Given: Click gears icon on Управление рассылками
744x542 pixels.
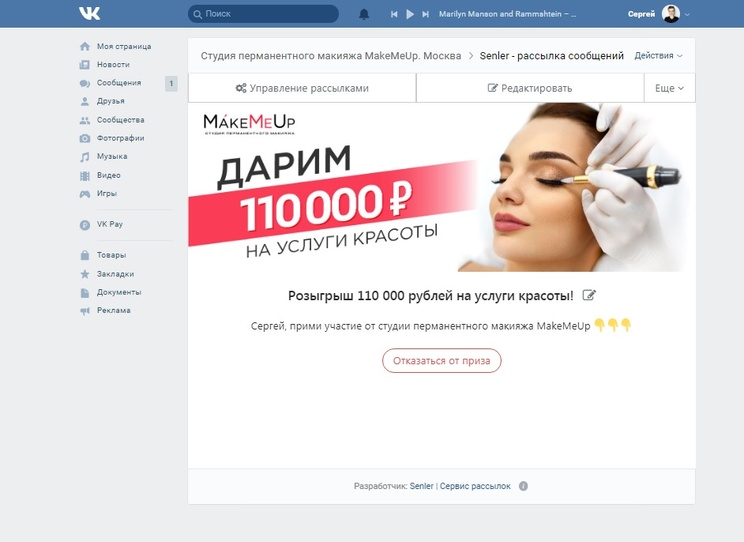Looking at the screenshot, I should (x=241, y=88).
